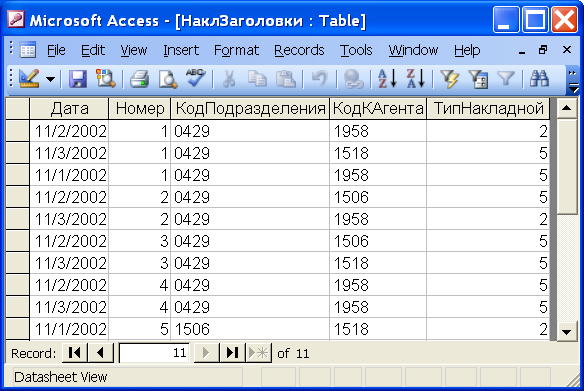The image size is (584, 391).
Task: Click the table document control icon in the menu bar
Action: pyautogui.click(x=28, y=50)
